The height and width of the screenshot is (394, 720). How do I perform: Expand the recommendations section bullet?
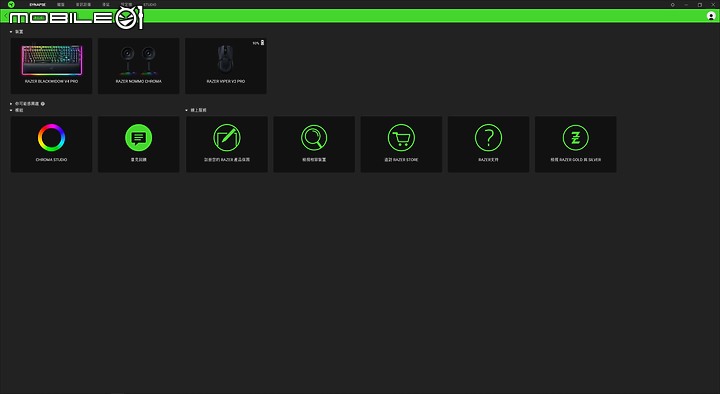tap(11, 104)
